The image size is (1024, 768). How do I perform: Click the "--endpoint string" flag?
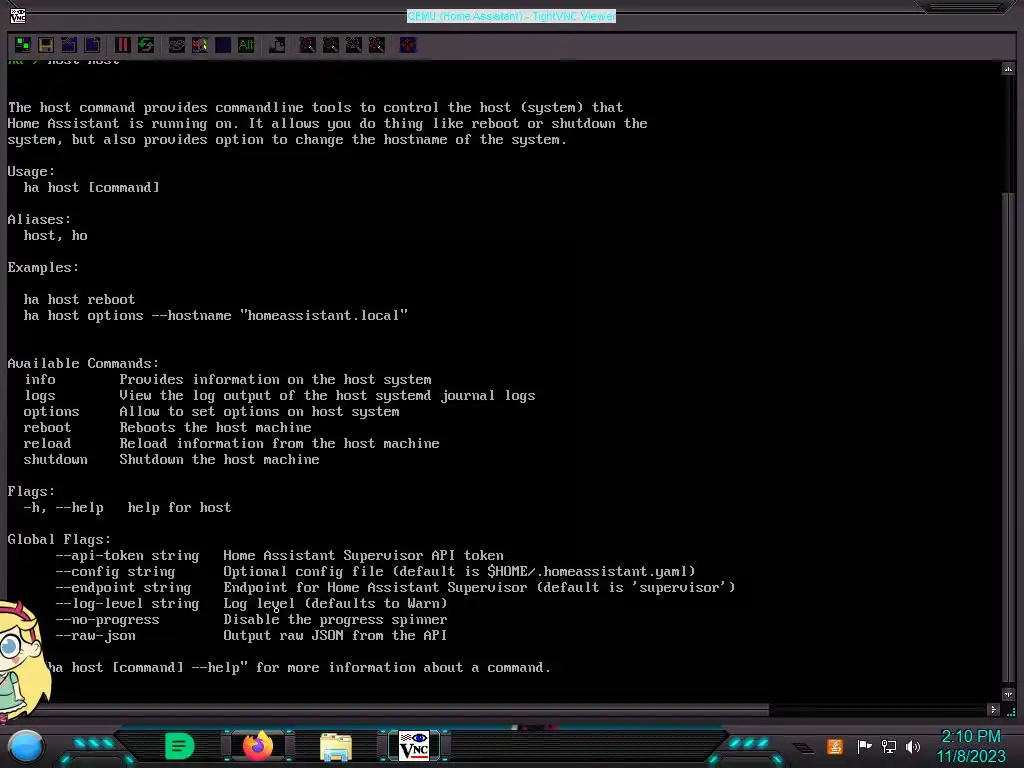(x=123, y=588)
